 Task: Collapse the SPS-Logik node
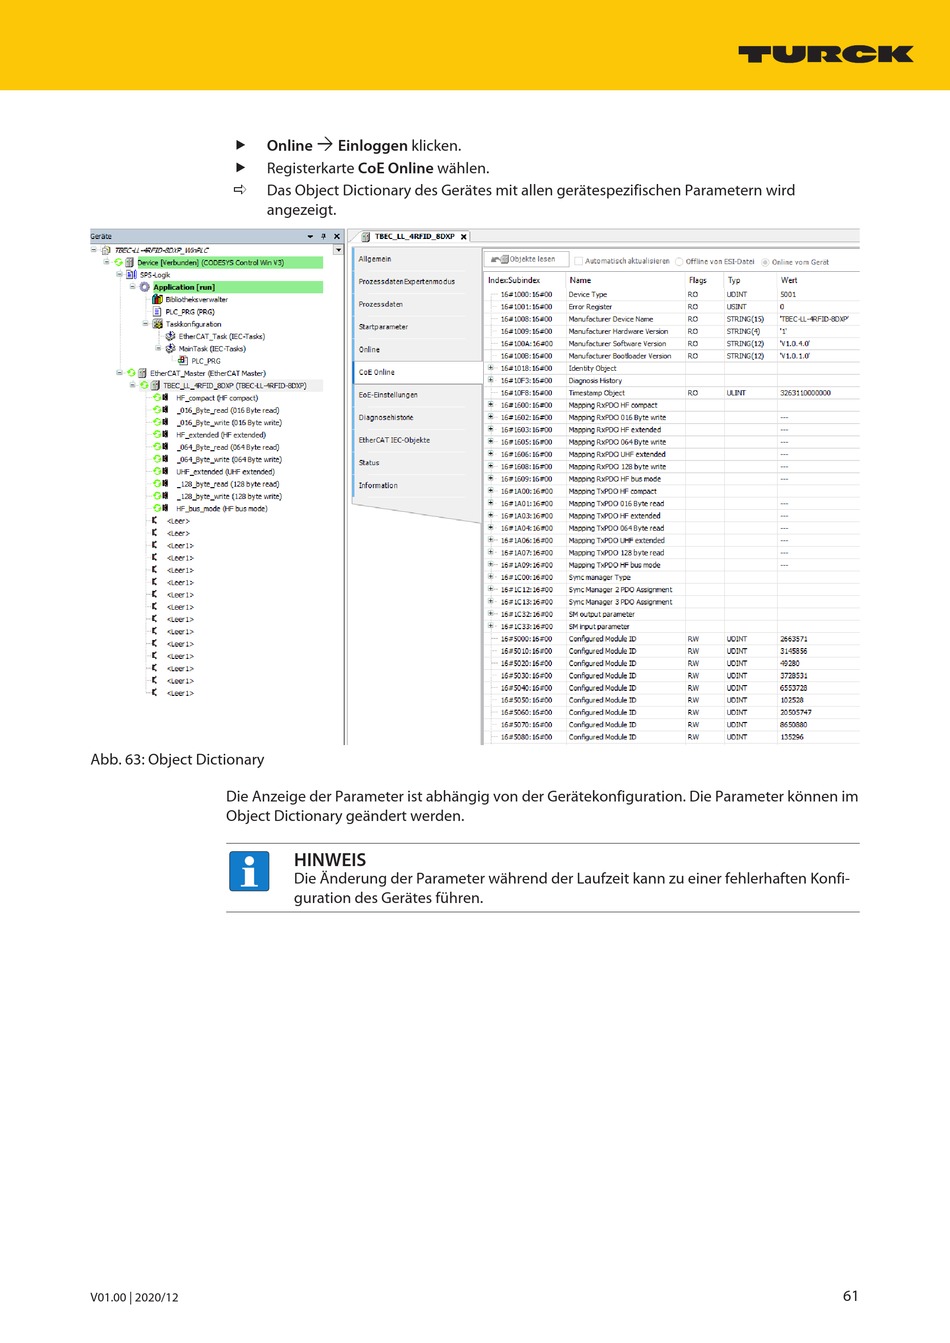click(119, 274)
